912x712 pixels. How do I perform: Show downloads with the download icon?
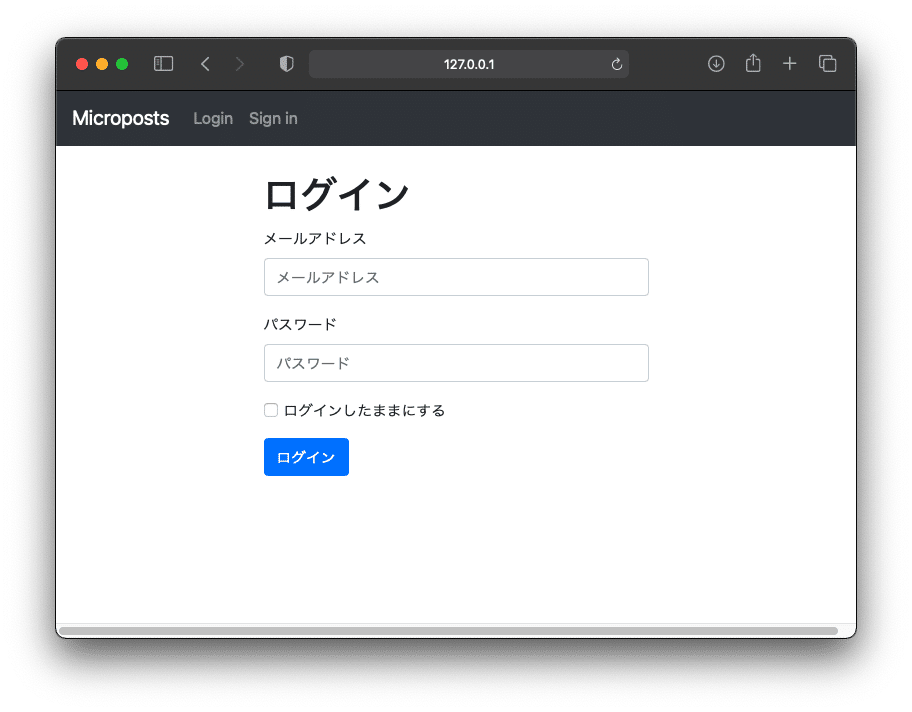(716, 64)
